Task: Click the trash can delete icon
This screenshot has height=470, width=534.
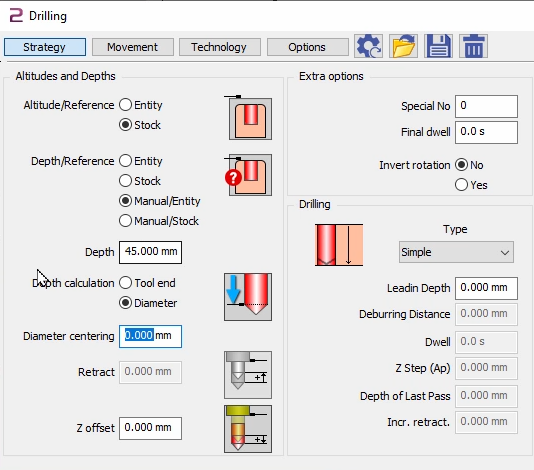Action: pyautogui.click(x=474, y=46)
